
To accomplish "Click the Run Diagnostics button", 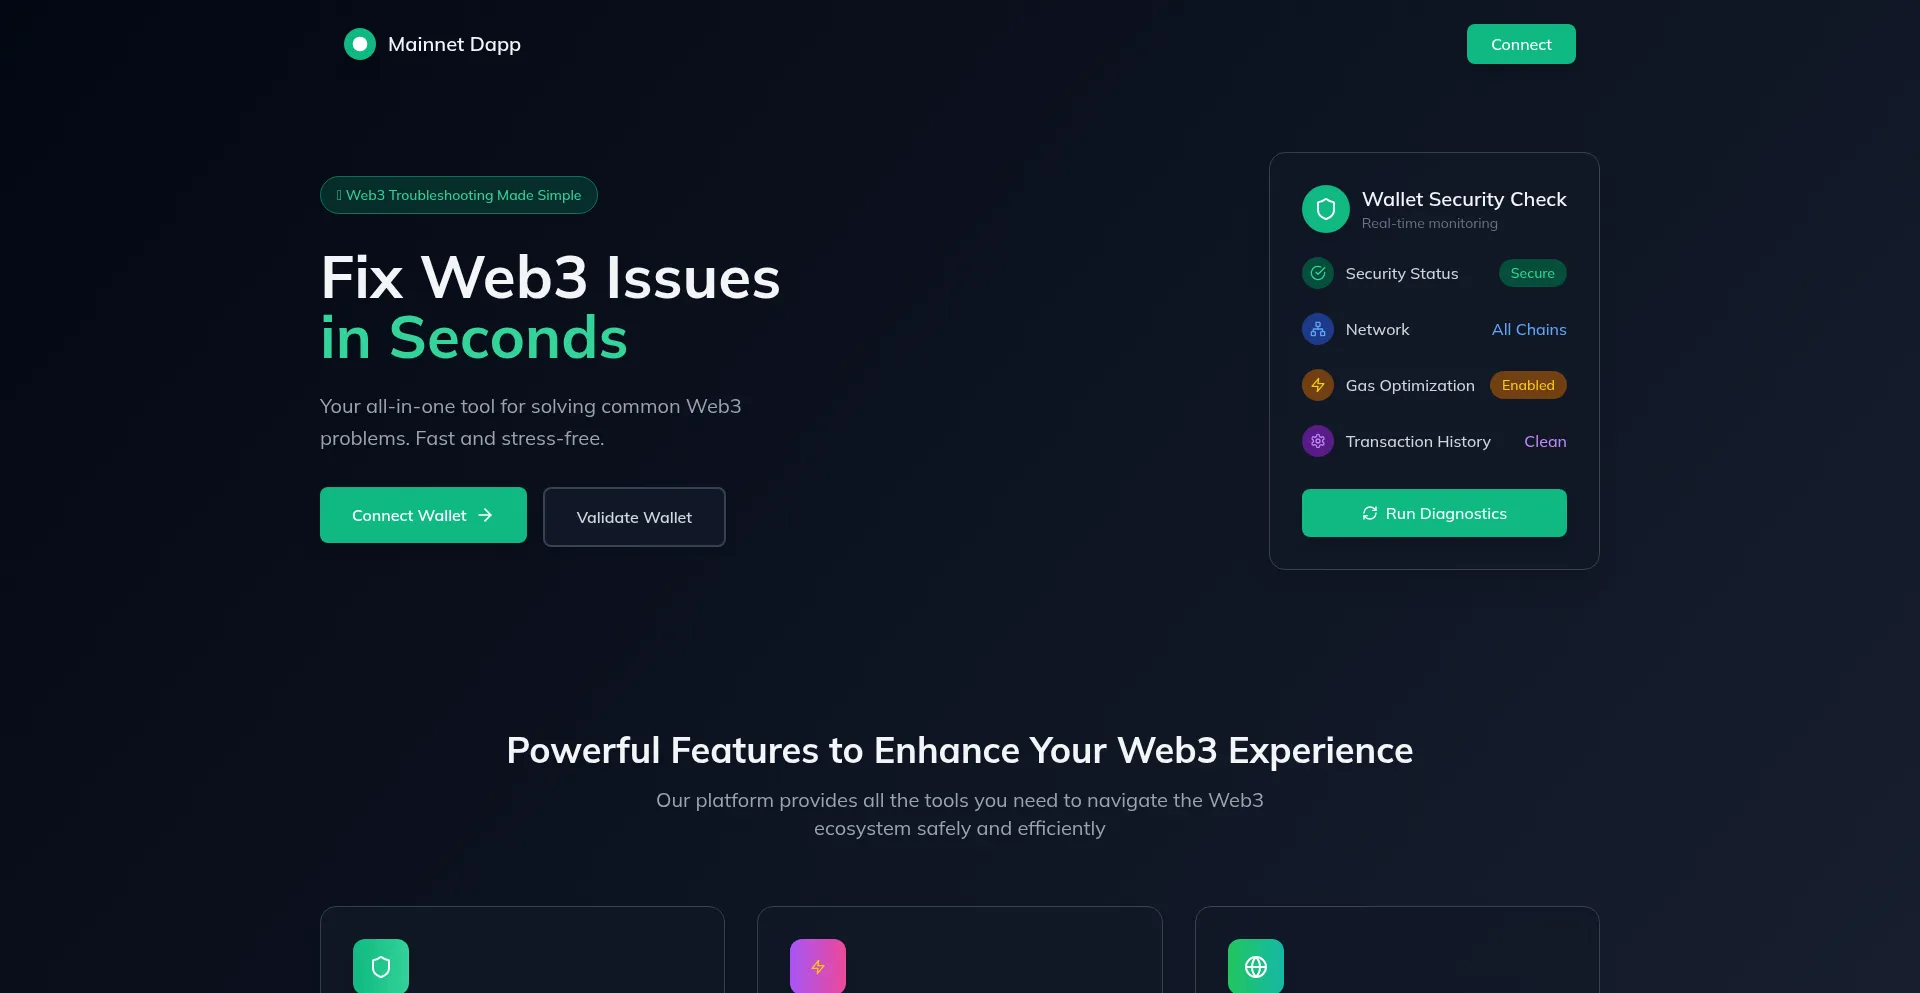I will pyautogui.click(x=1434, y=513).
